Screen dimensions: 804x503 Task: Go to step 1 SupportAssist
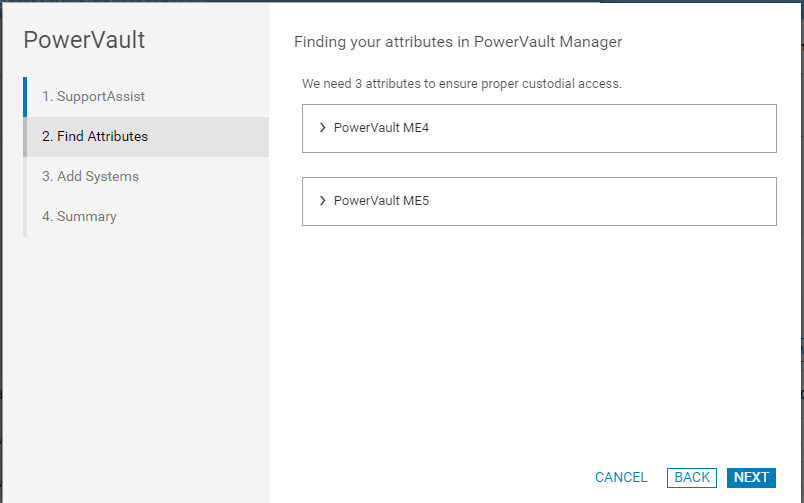(x=93, y=96)
